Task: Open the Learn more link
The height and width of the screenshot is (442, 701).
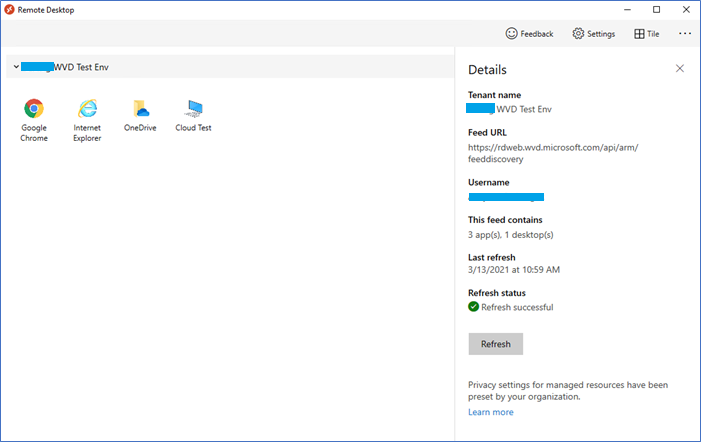Action: click(x=490, y=412)
